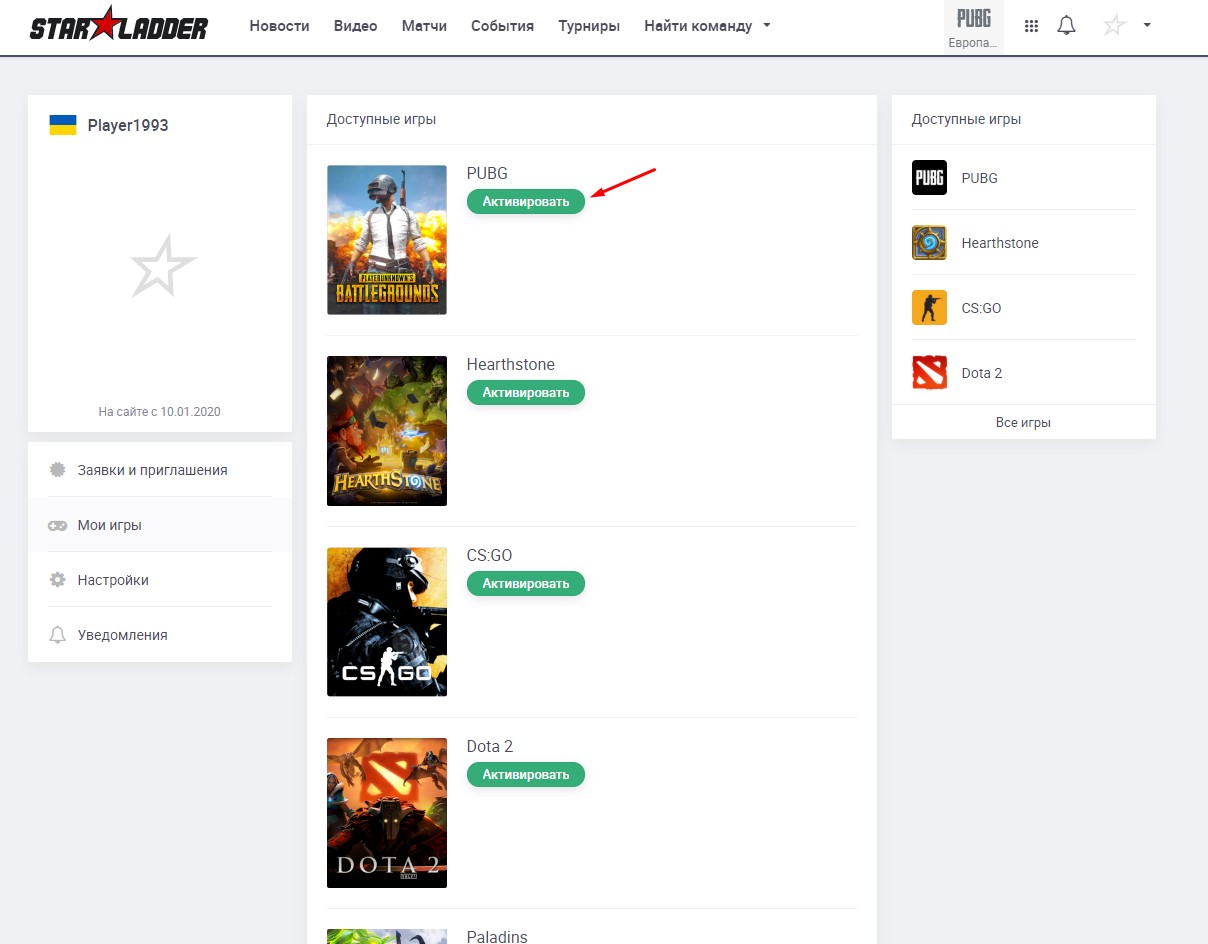Click the StarLadder logo
Image resolution: width=1208 pixels, height=944 pixels.
[x=118, y=26]
